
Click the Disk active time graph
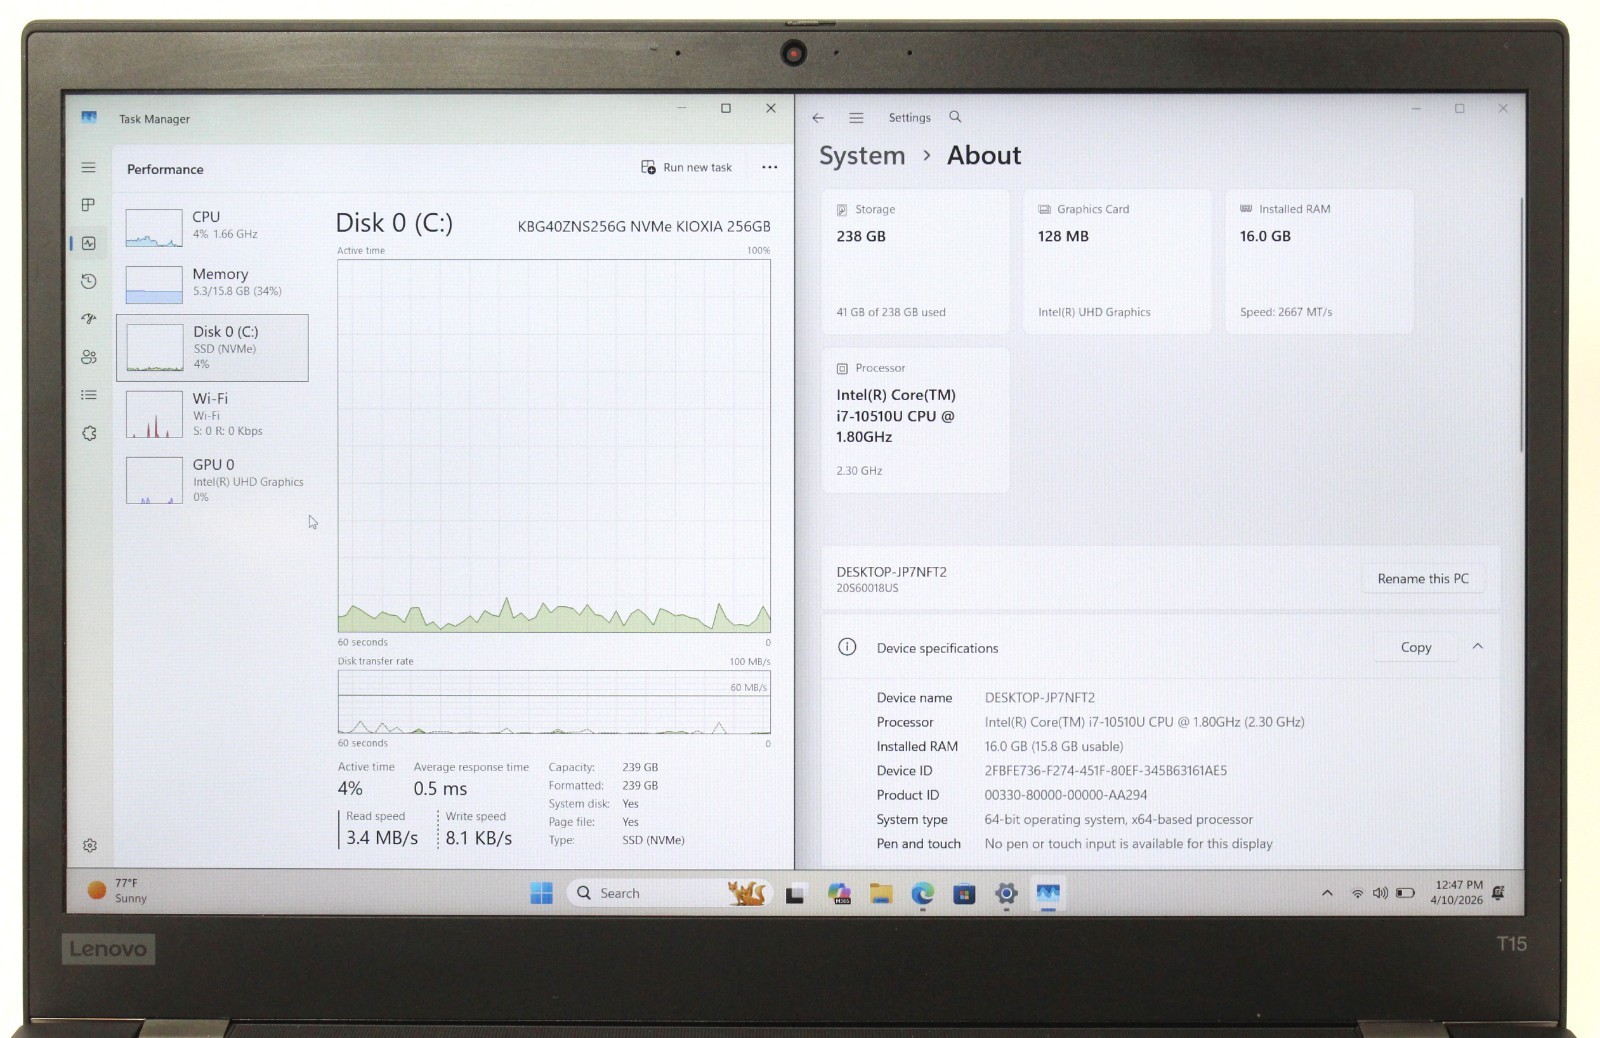554,446
